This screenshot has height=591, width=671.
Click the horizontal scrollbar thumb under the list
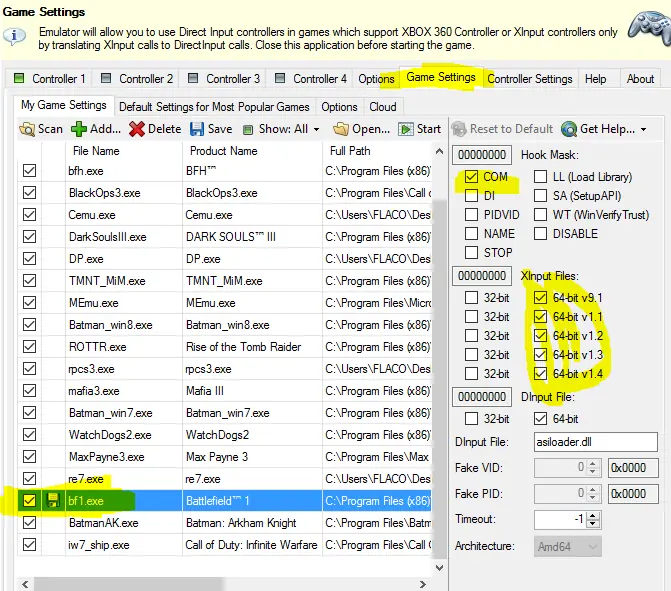pyautogui.click(x=128, y=584)
